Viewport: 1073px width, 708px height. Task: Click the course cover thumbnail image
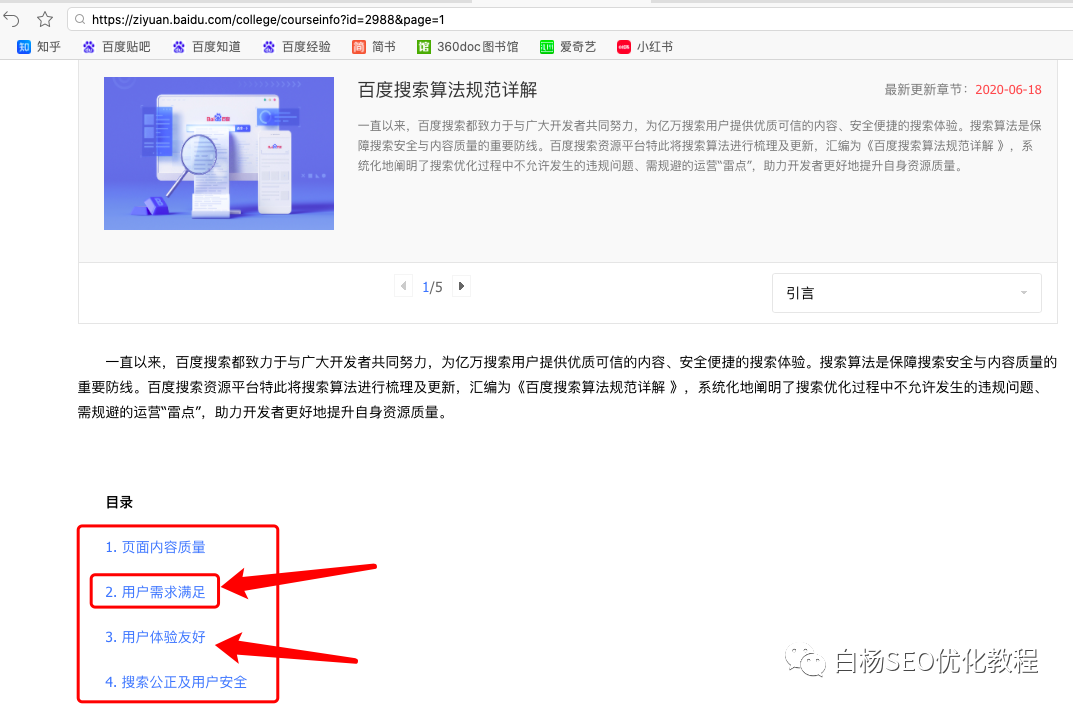218,153
